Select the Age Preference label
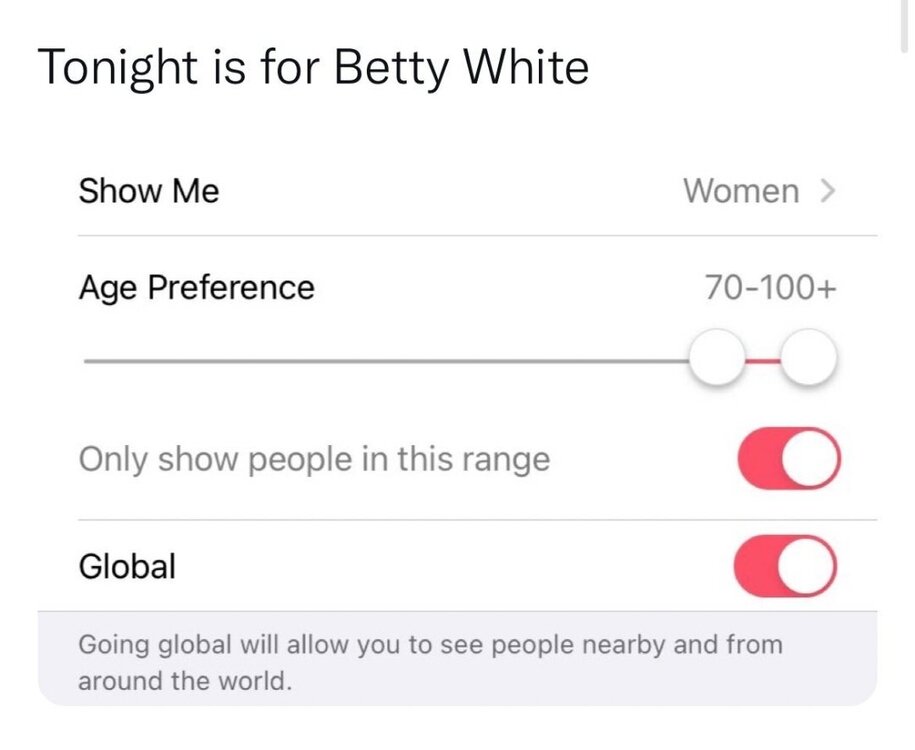The image size is (915, 750). [x=196, y=288]
